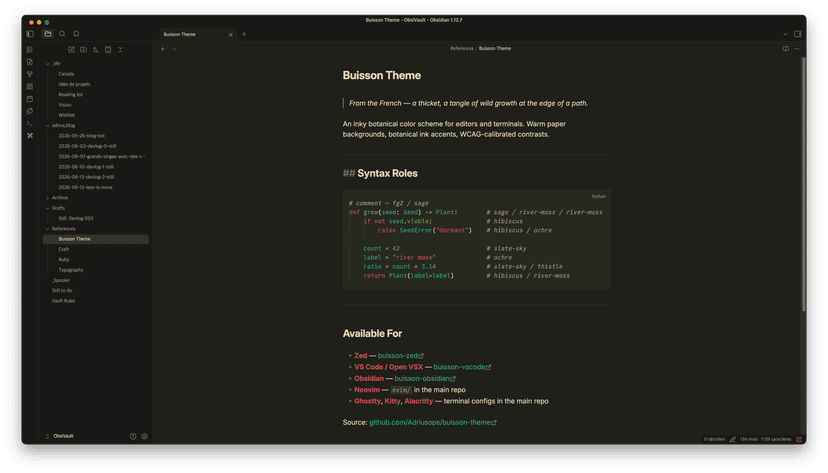The width and height of the screenshot is (828, 473).
Task: Click the crossed-tools ribbon icon
Action: [30, 136]
